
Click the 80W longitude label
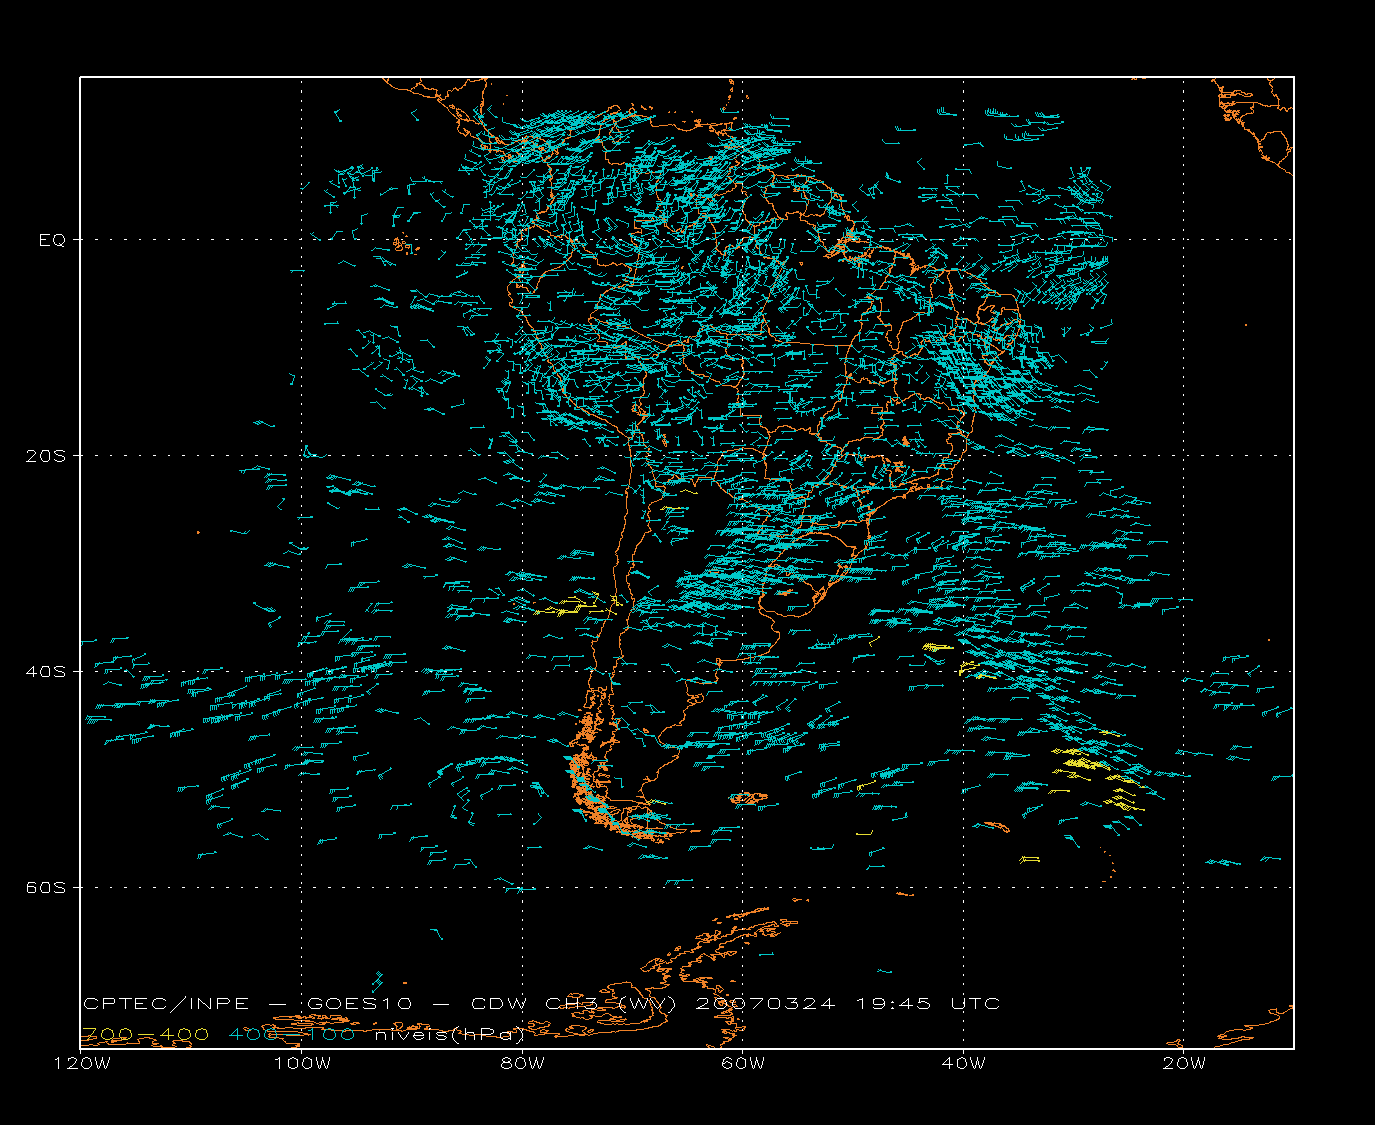pyautogui.click(x=523, y=1063)
